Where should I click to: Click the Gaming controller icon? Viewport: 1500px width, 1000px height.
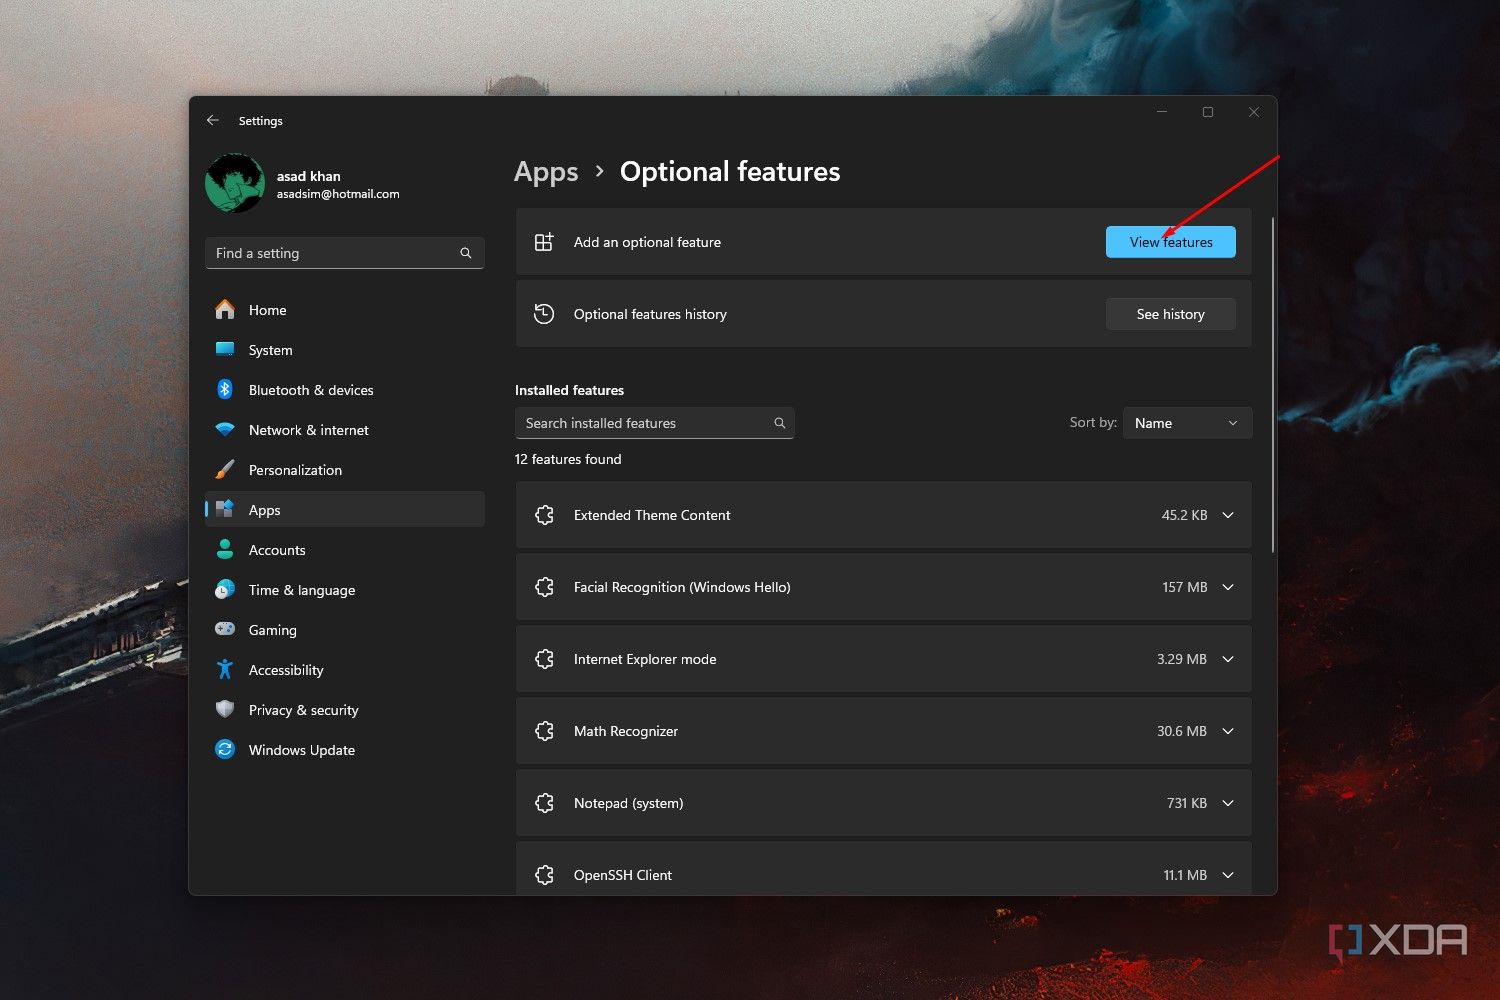click(225, 630)
